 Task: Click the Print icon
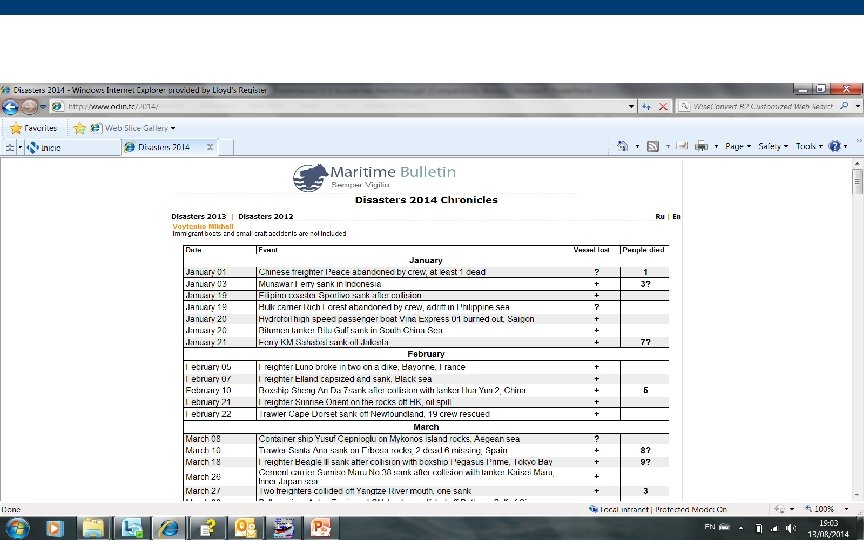(701, 146)
